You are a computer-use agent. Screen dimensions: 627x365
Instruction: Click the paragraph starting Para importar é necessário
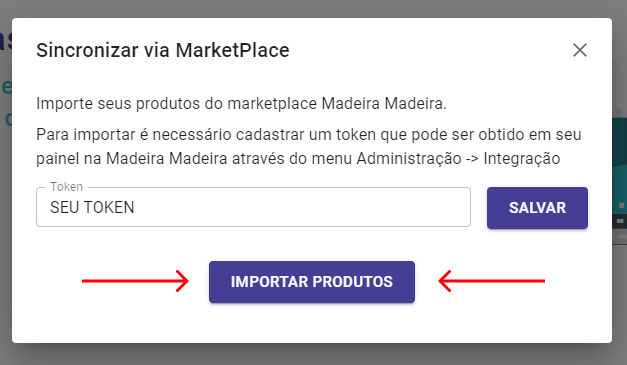pos(309,147)
